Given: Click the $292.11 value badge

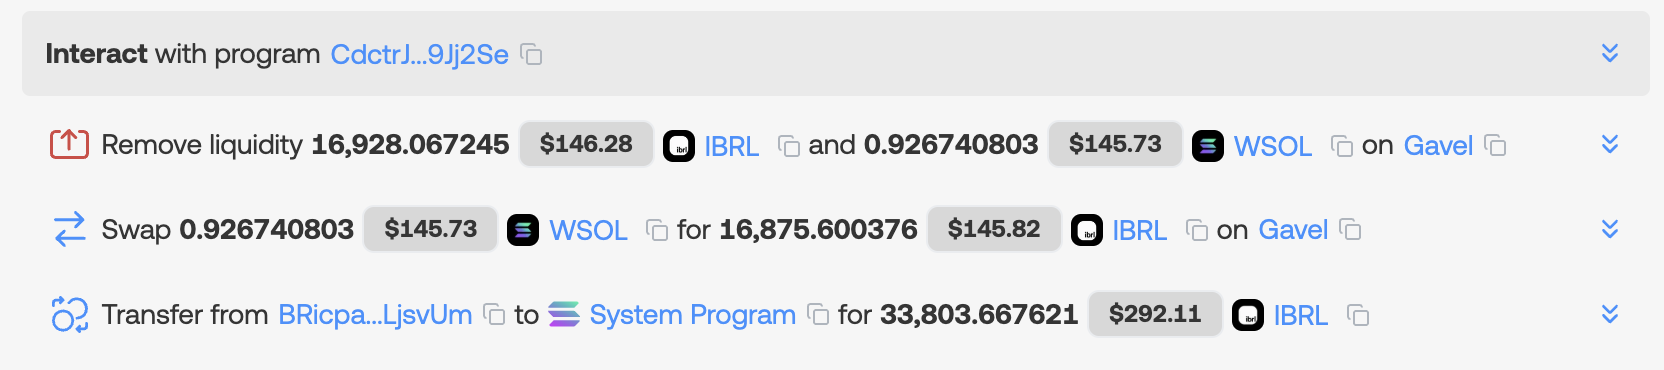Looking at the screenshot, I should [x=1155, y=314].
